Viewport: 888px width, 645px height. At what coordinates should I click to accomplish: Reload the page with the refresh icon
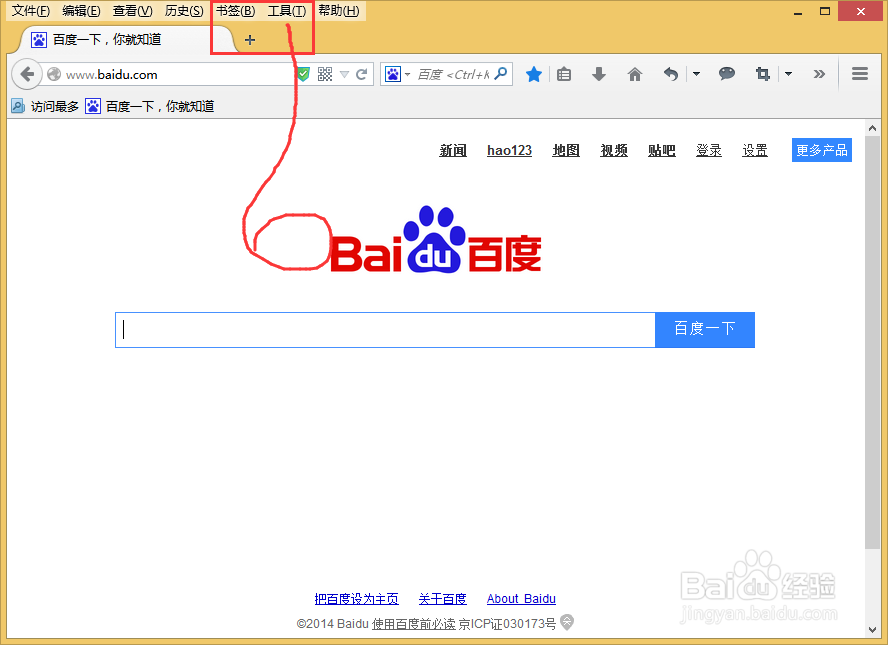tap(362, 74)
